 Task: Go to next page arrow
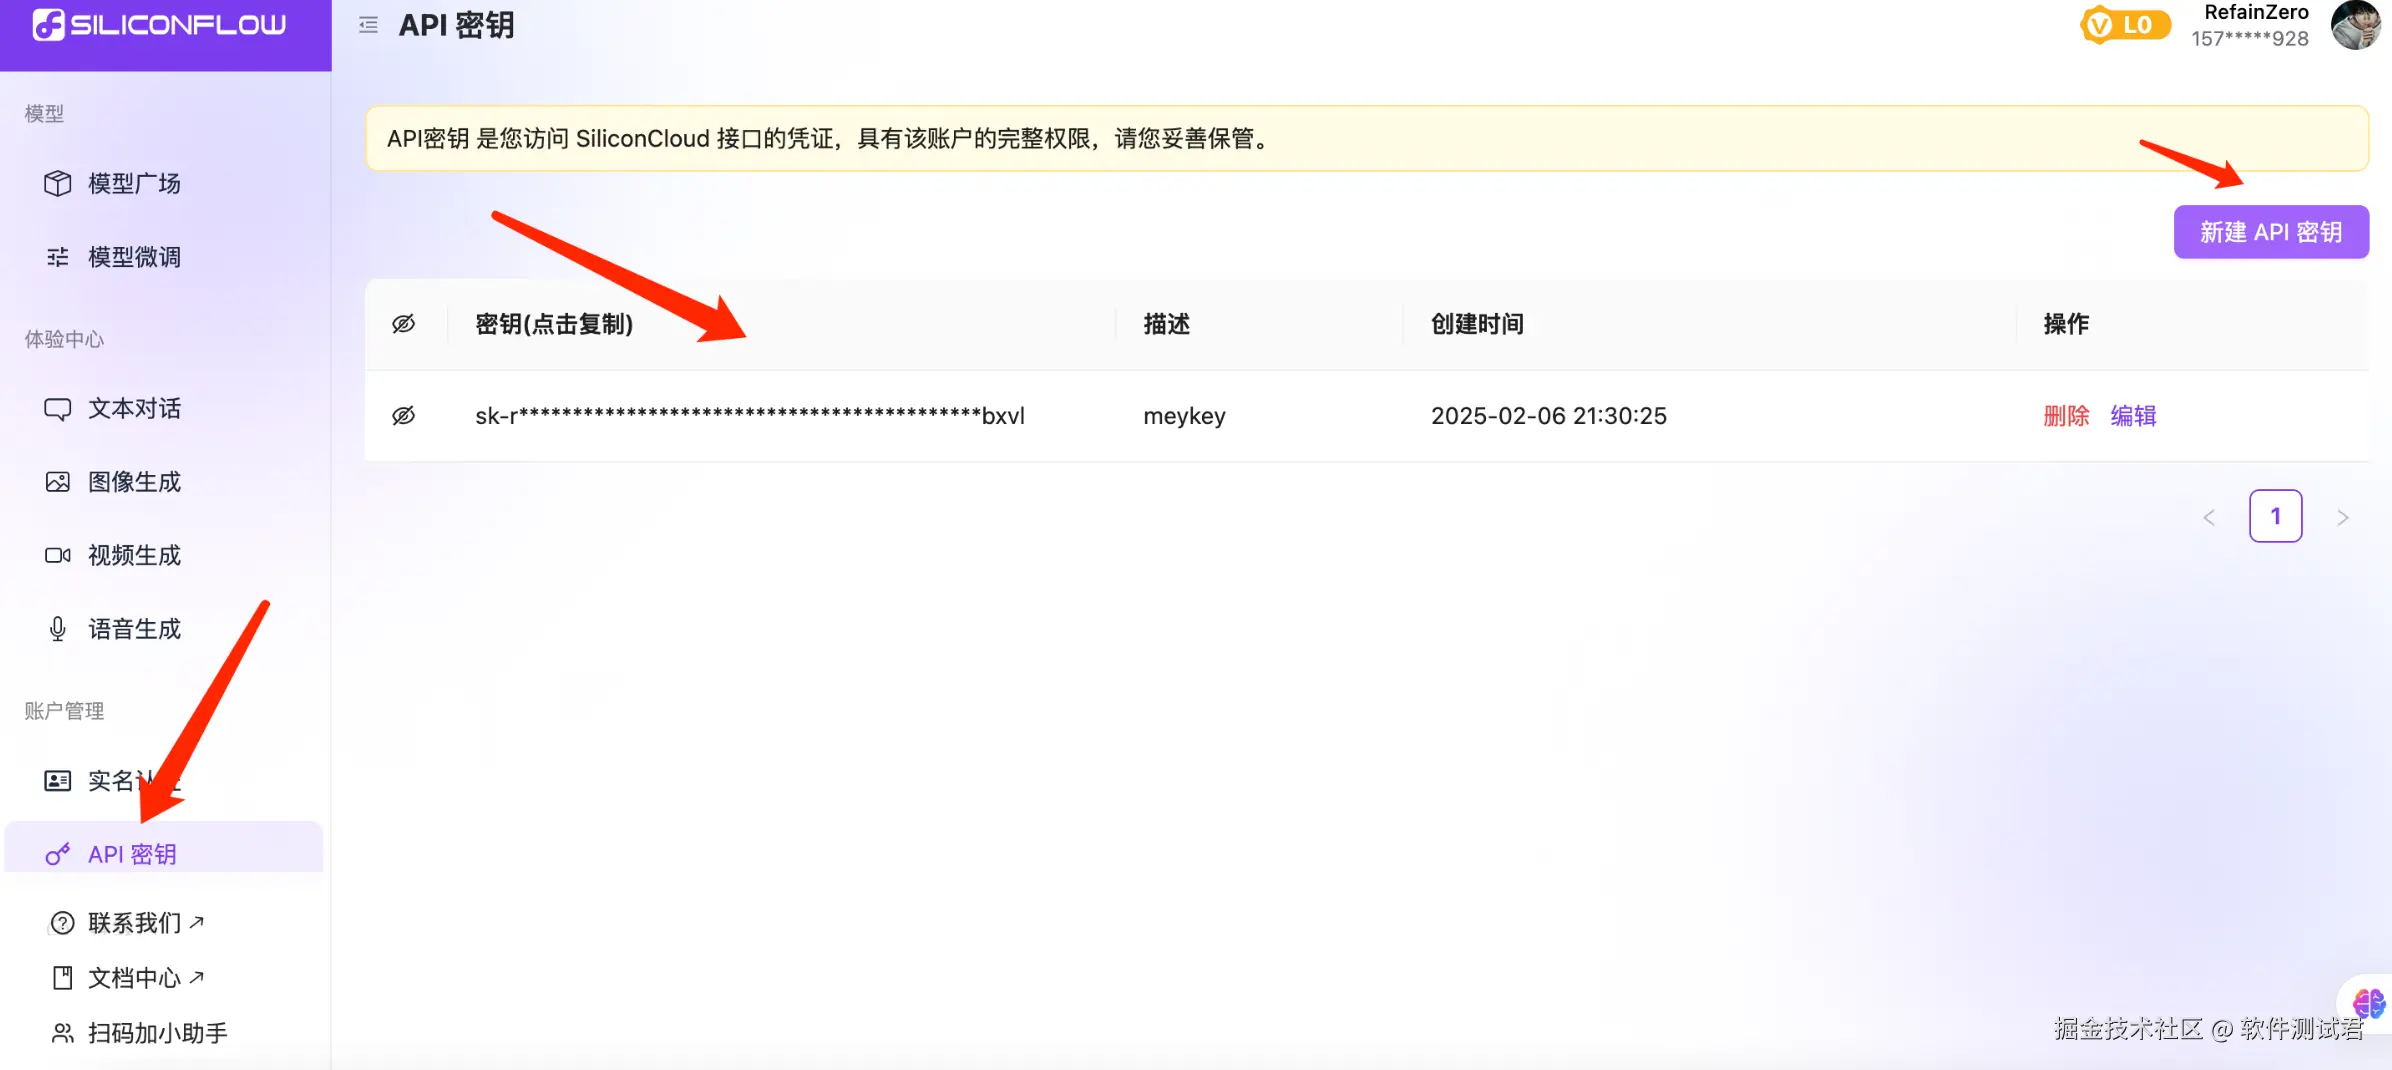(2343, 517)
